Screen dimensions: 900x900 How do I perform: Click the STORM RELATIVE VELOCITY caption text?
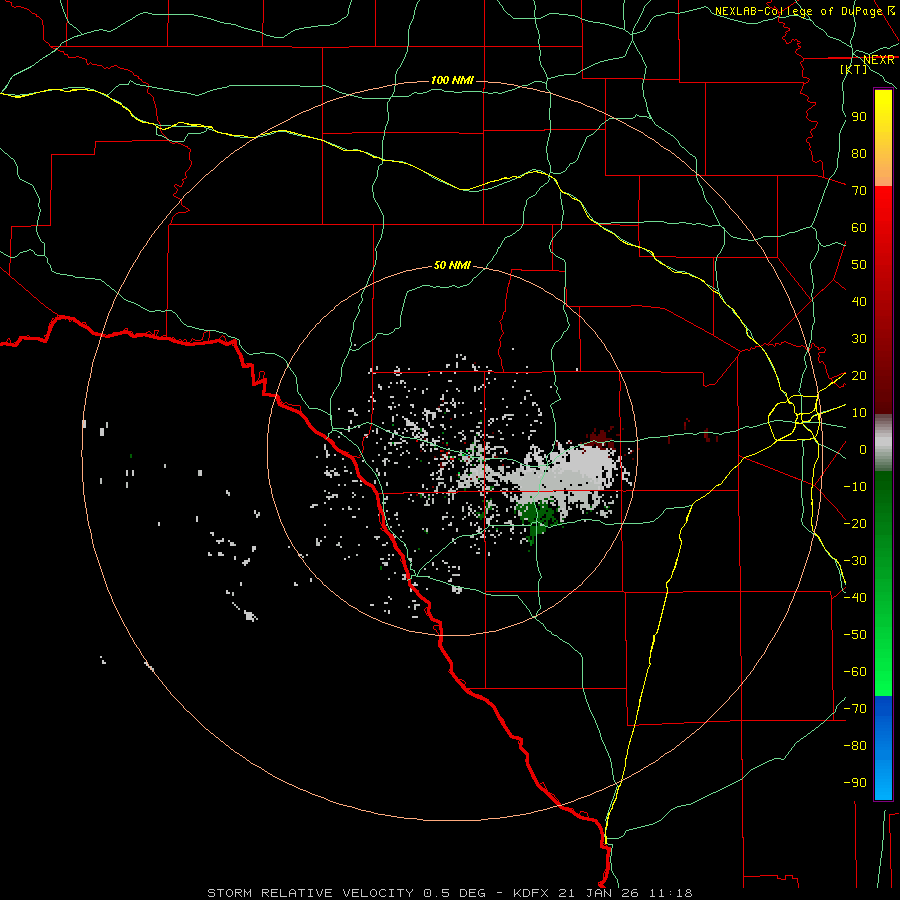(x=310, y=893)
